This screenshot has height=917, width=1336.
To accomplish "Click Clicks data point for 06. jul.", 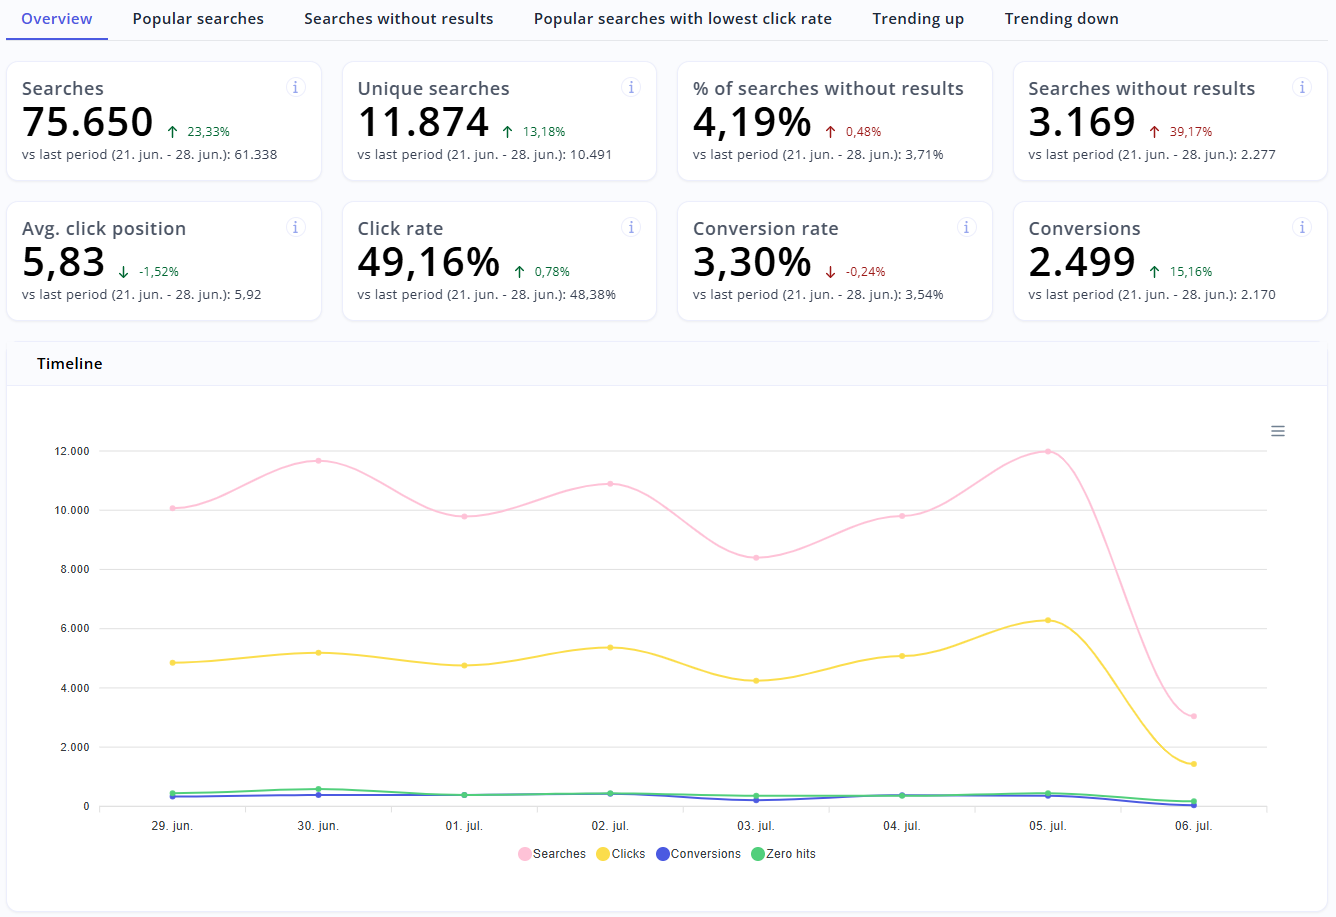I will click(x=1194, y=764).
